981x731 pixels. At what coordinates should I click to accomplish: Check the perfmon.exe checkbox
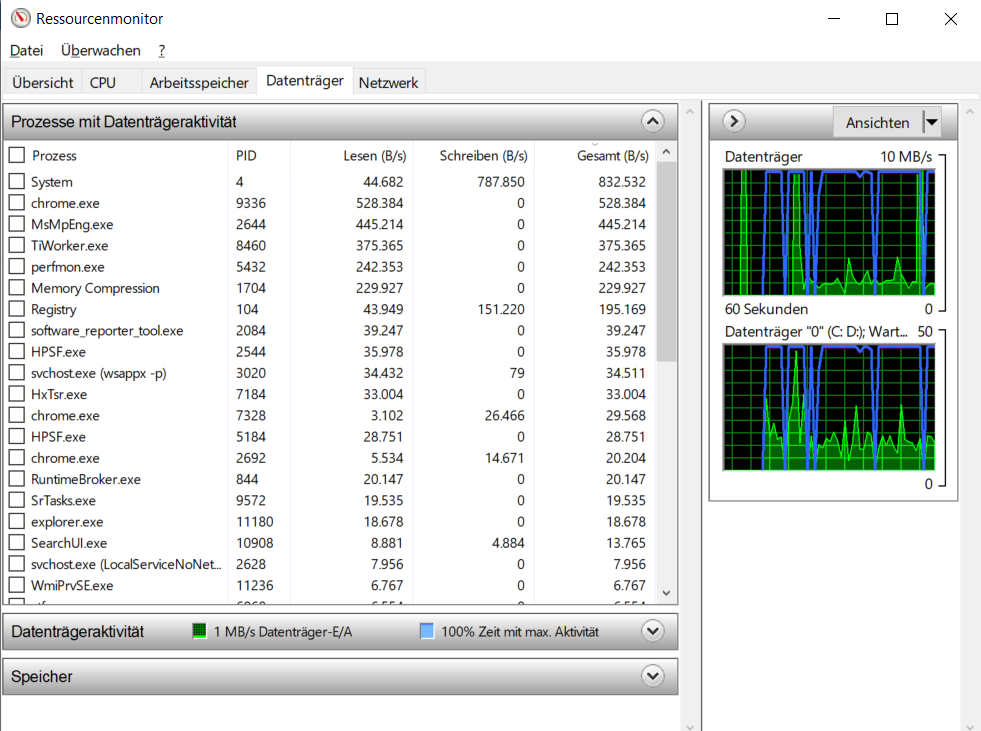click(17, 267)
